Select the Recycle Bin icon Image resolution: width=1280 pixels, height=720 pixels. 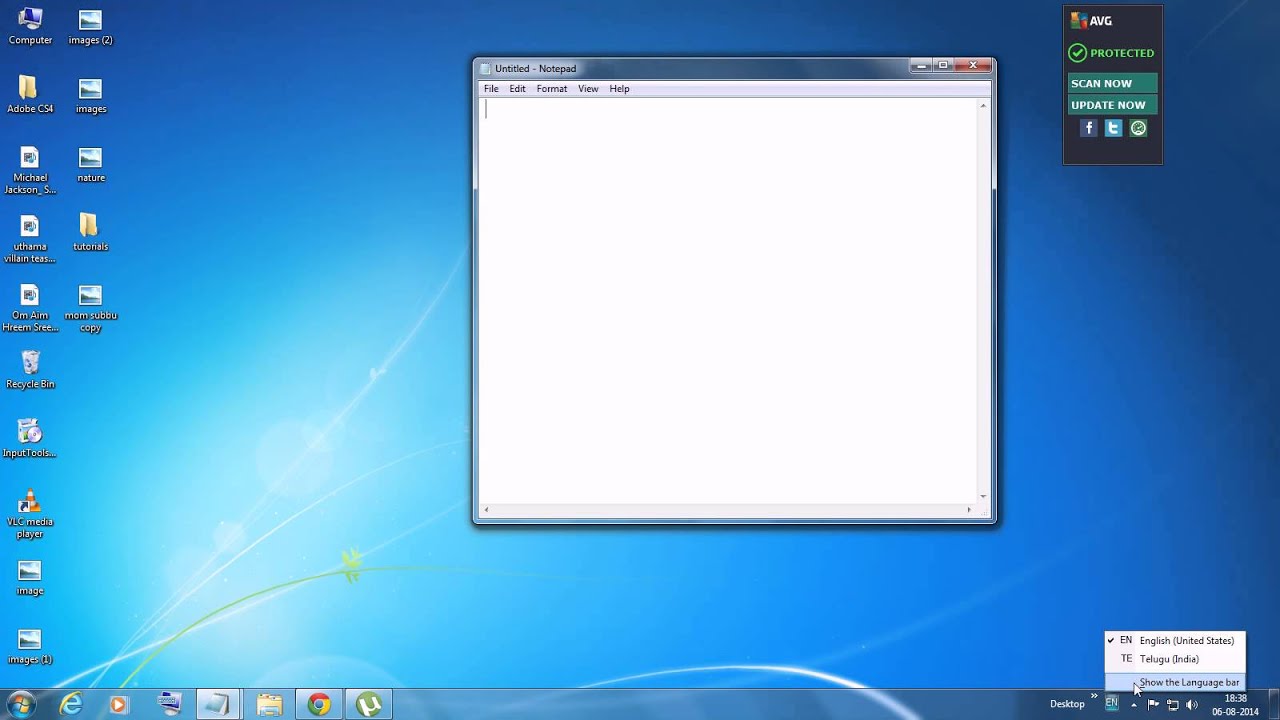pos(30,370)
